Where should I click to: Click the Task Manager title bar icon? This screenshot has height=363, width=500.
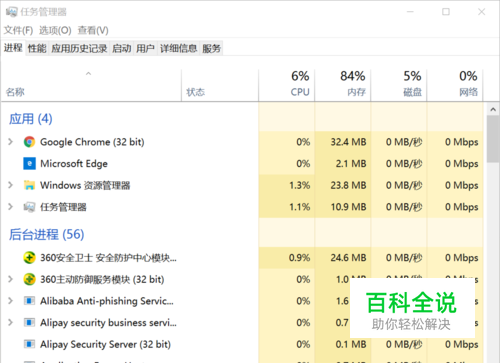coord(11,12)
